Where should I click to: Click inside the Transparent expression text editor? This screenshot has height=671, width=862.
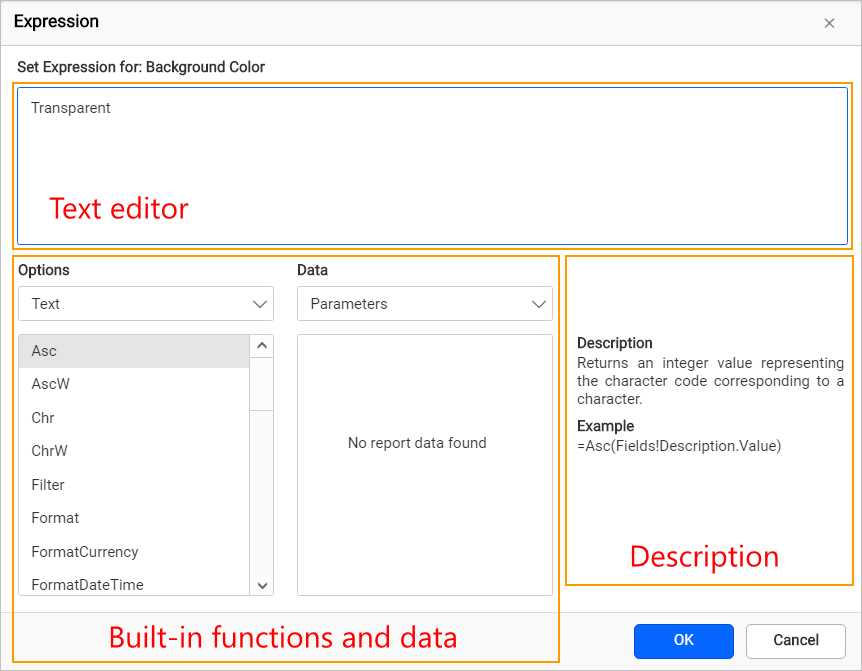tap(430, 160)
